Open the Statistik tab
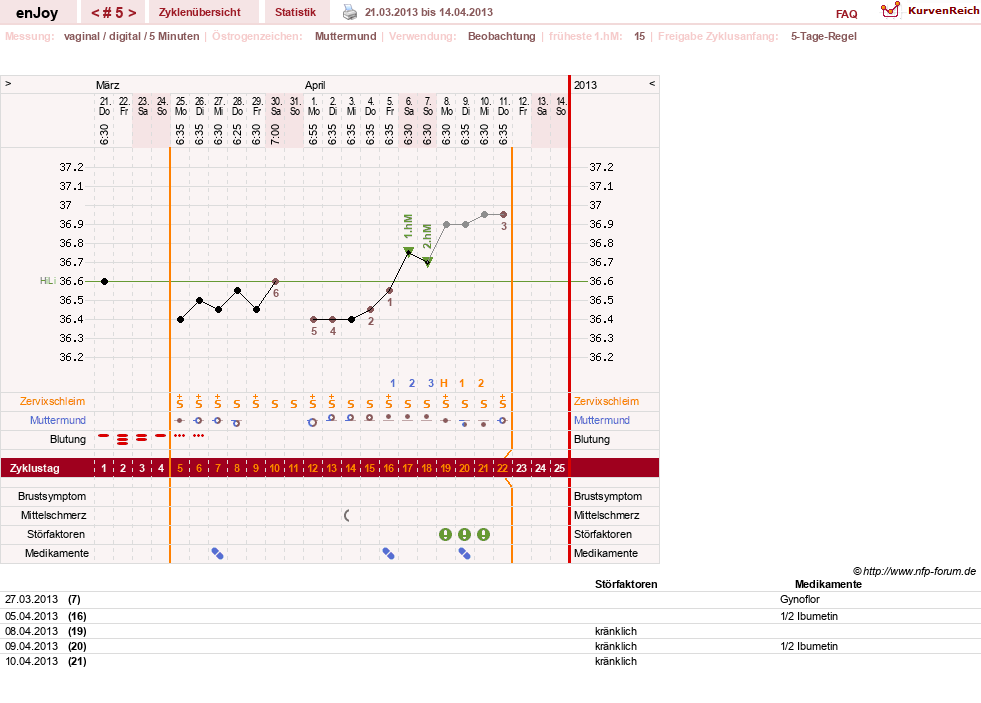Screen dimensions: 981x703 point(295,12)
